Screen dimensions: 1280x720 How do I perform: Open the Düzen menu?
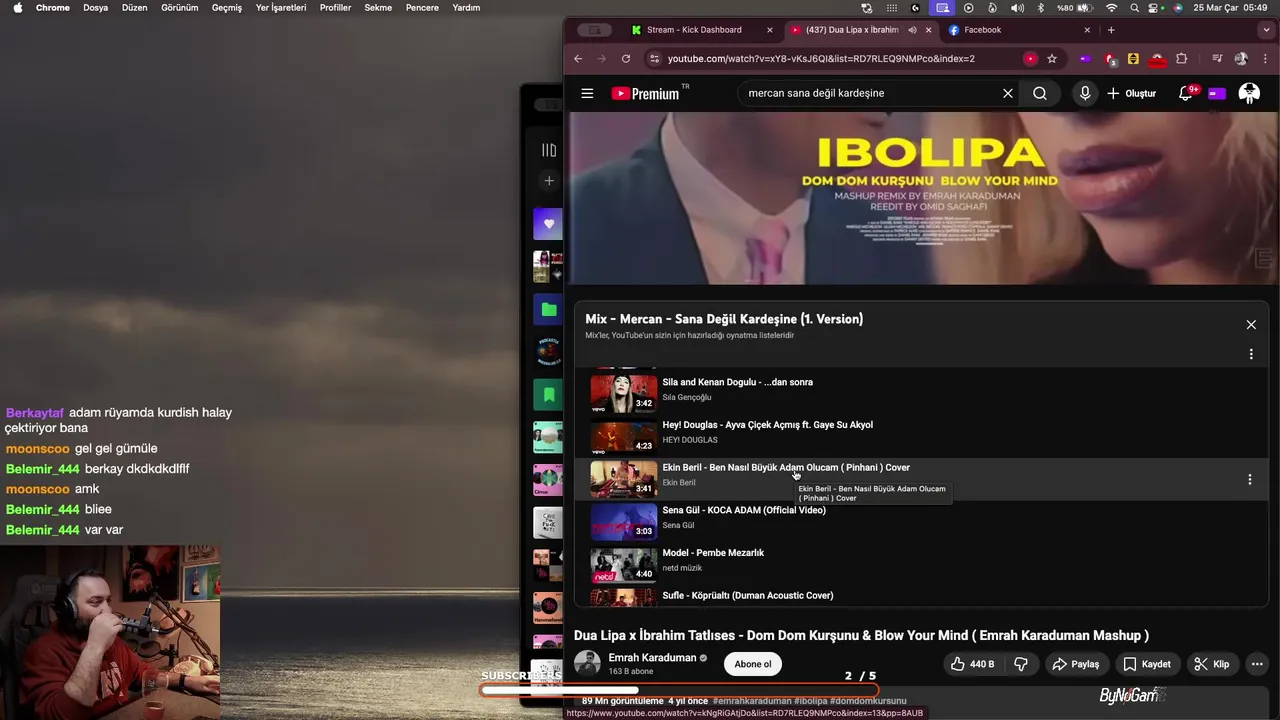[134, 8]
